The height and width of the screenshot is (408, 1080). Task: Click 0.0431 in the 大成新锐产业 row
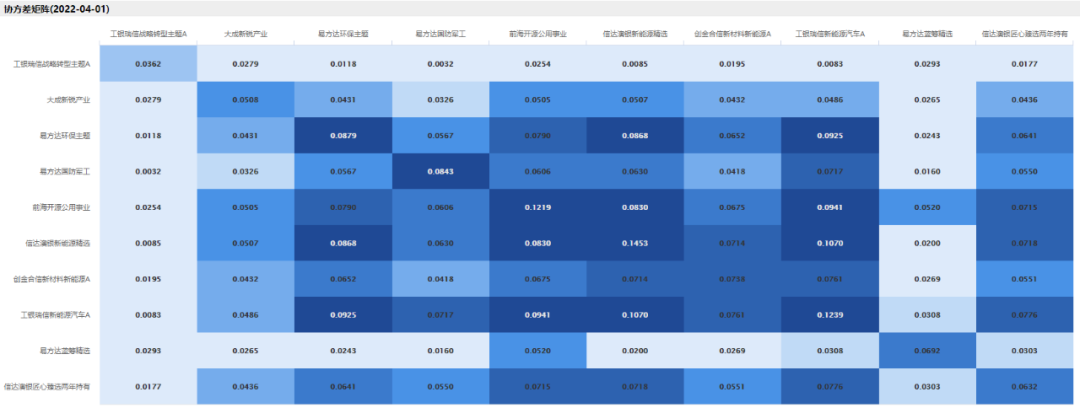point(343,99)
